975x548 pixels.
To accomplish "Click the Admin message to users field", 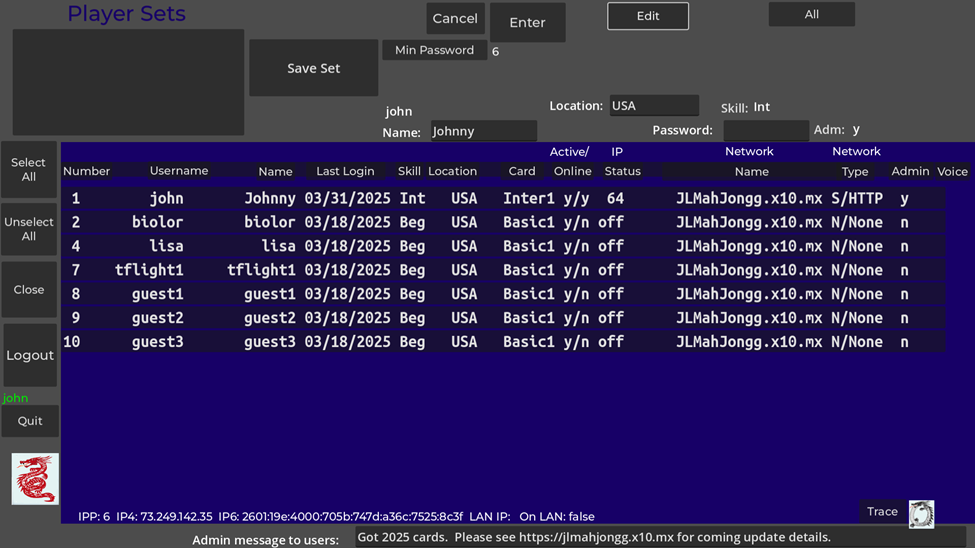I will (x=660, y=538).
